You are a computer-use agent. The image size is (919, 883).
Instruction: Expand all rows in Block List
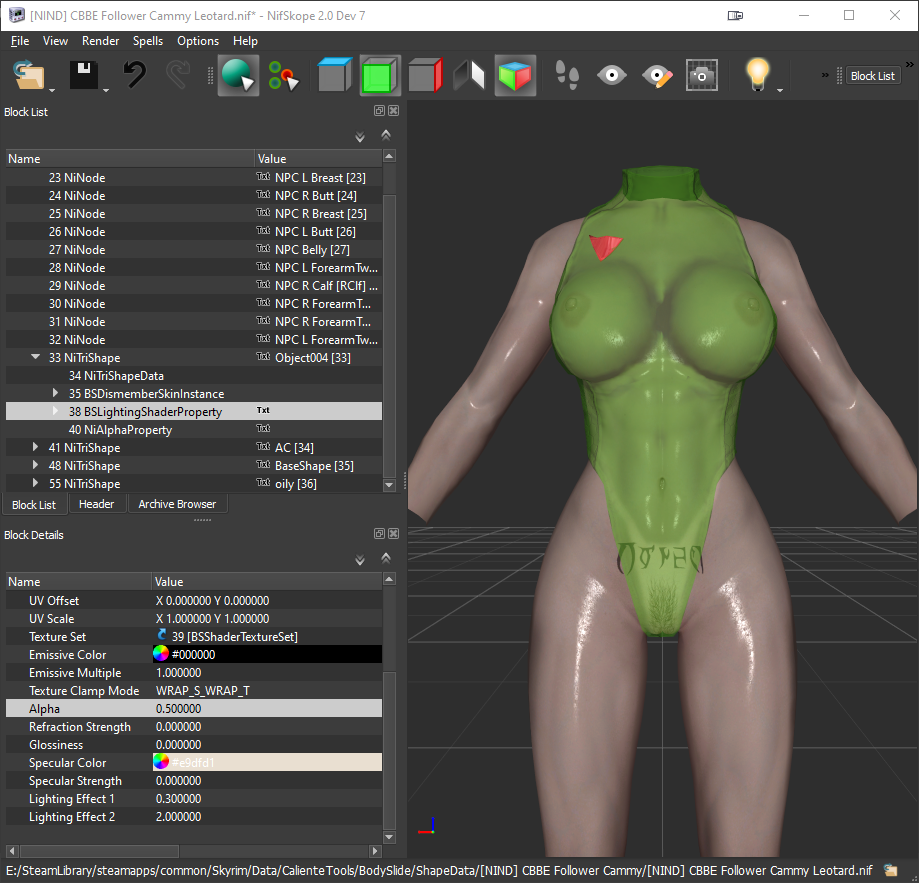pyautogui.click(x=360, y=137)
